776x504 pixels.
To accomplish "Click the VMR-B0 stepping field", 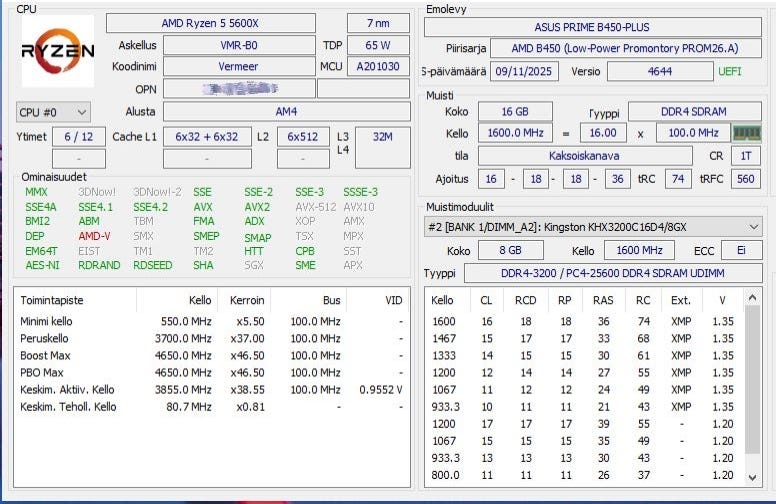I will pos(239,45).
